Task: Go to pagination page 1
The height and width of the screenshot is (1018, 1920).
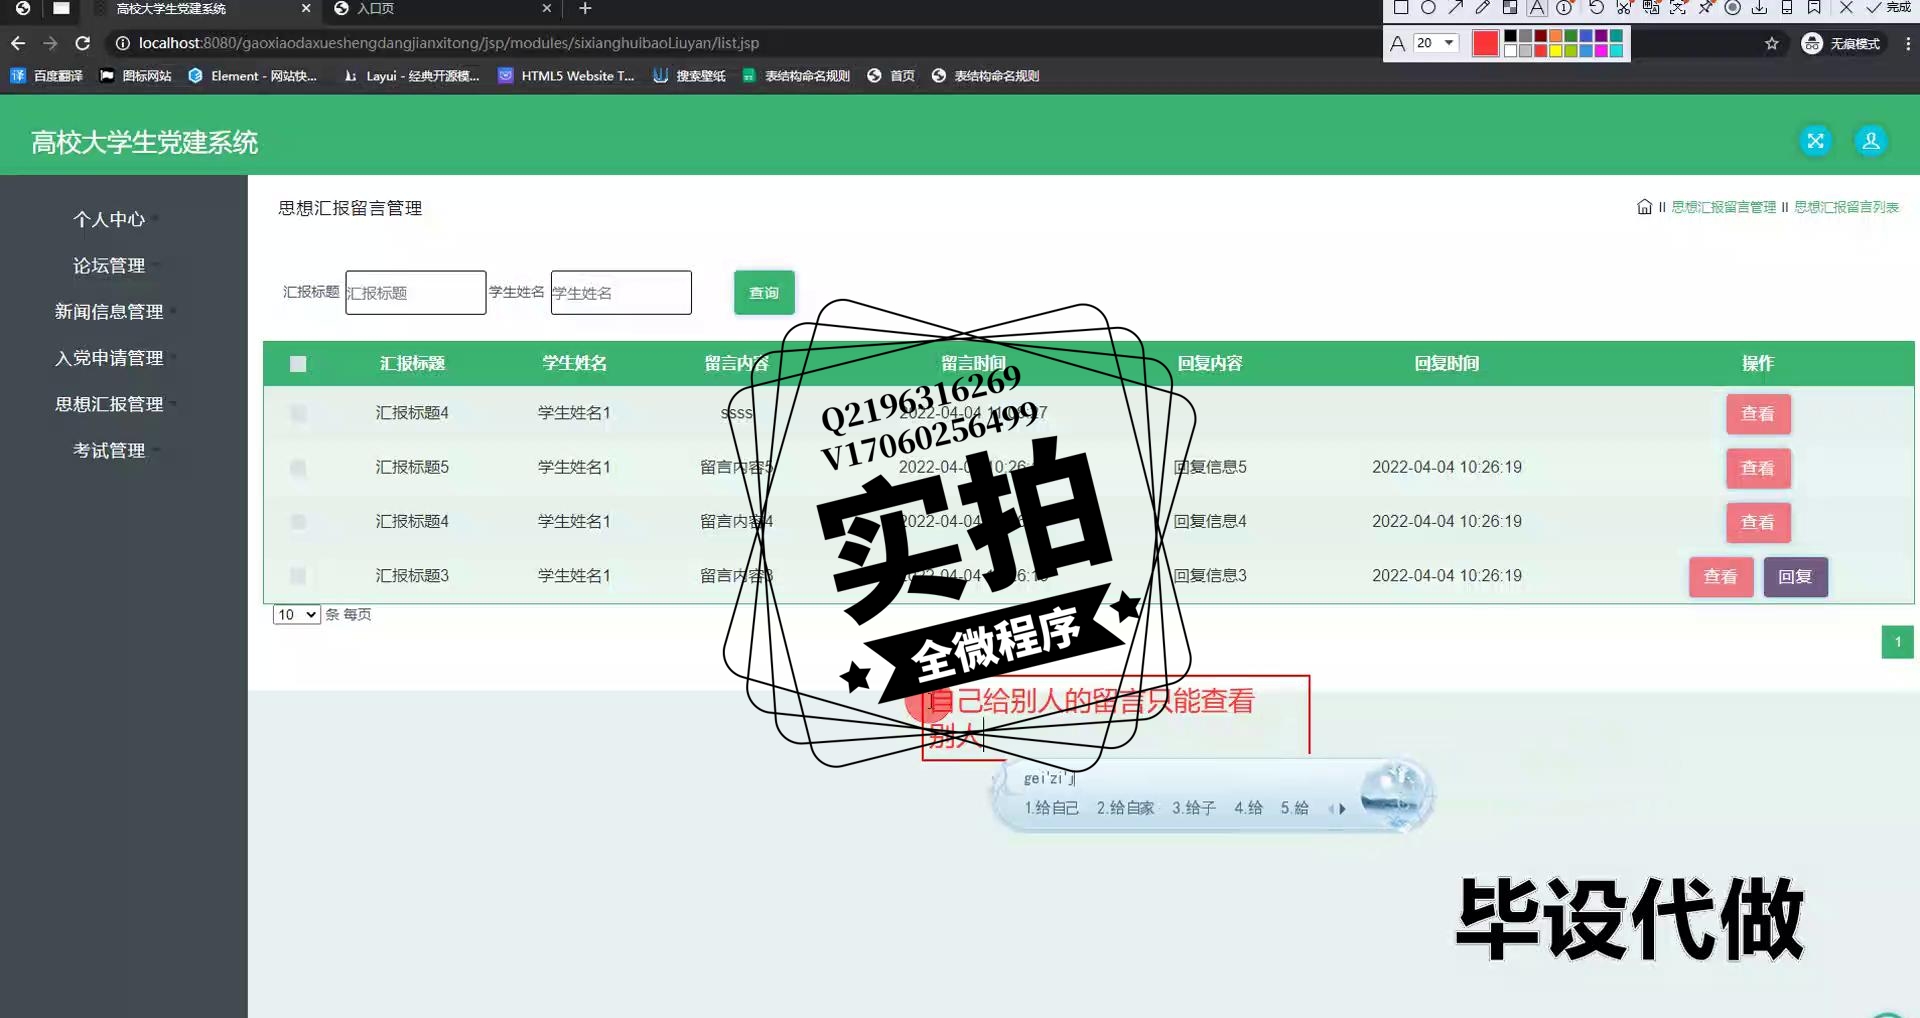Action: click(1897, 642)
